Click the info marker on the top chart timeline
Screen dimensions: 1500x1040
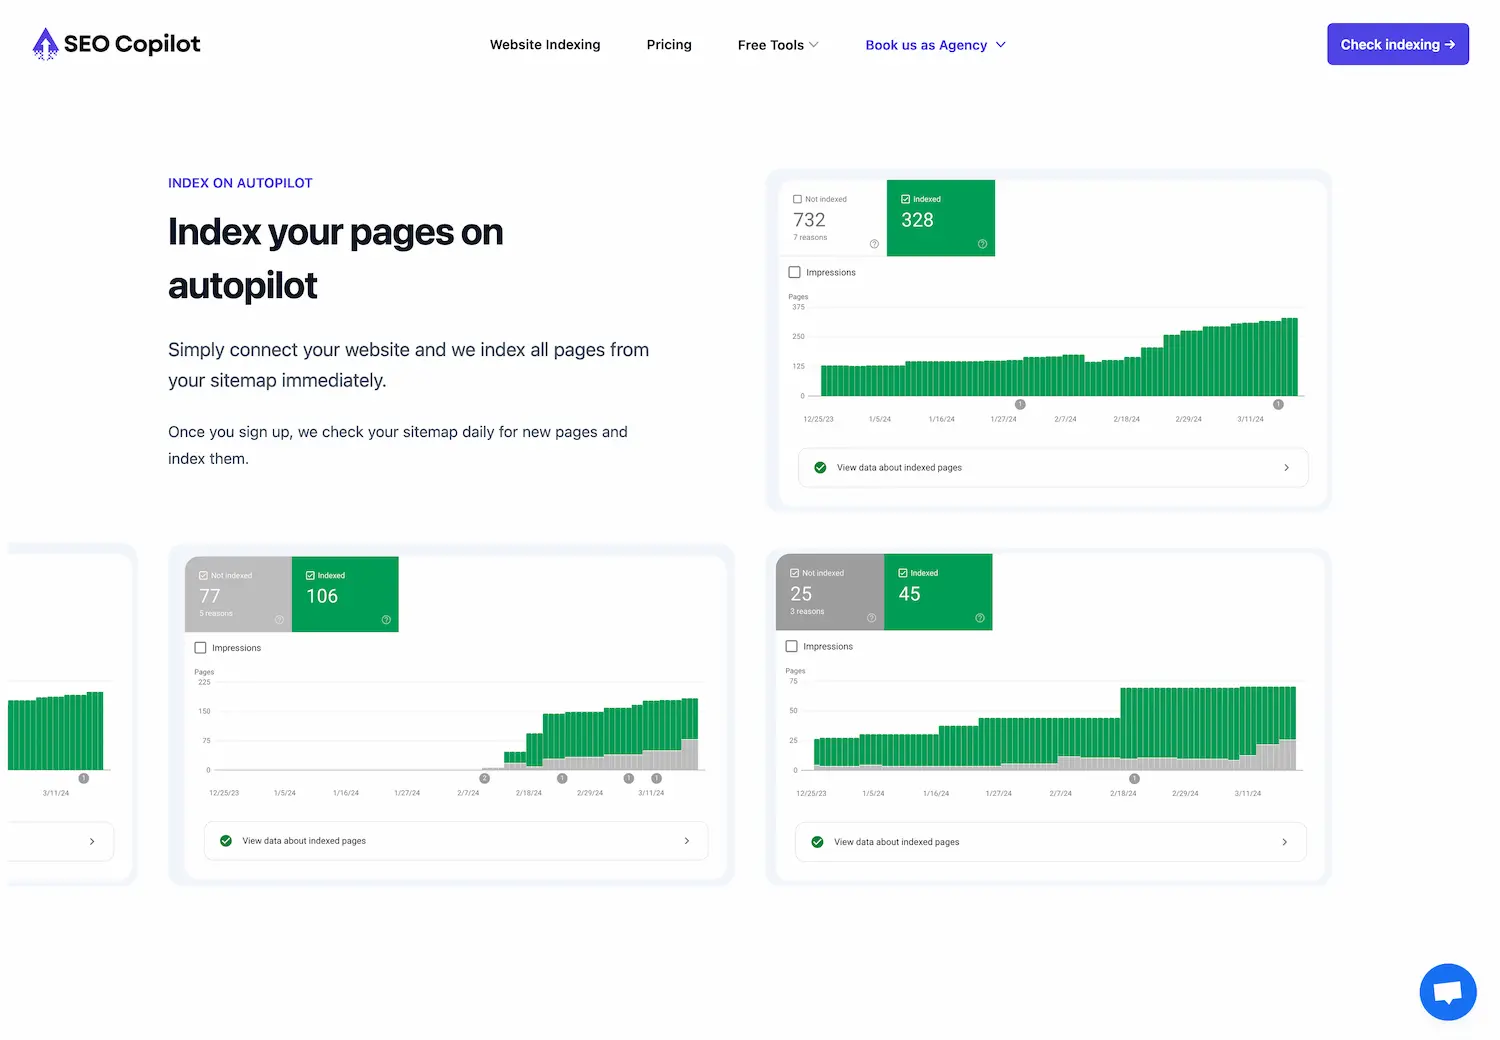click(1020, 405)
